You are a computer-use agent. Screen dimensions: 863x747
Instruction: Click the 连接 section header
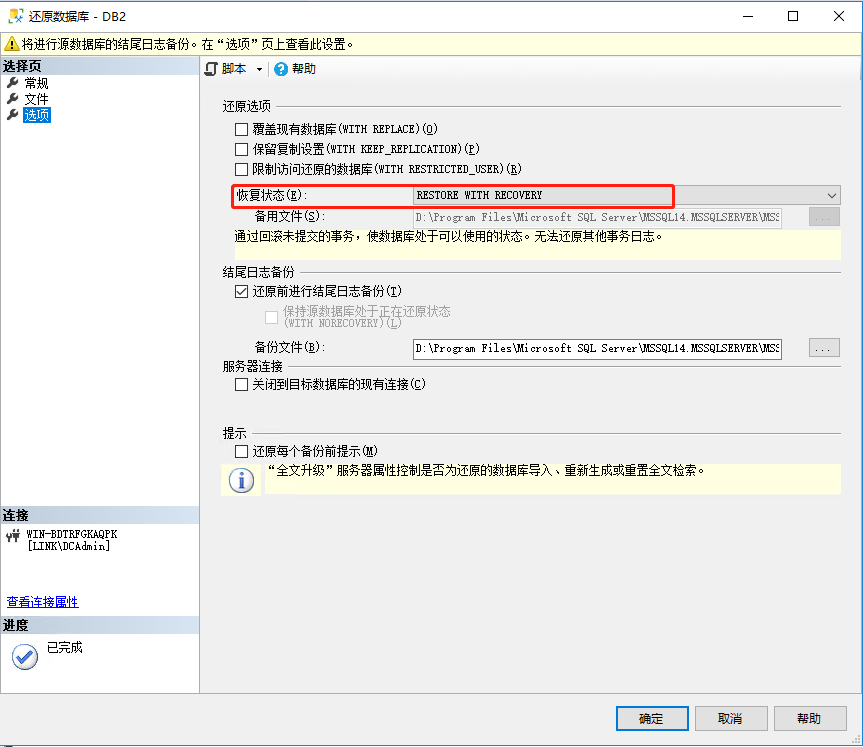coord(100,515)
